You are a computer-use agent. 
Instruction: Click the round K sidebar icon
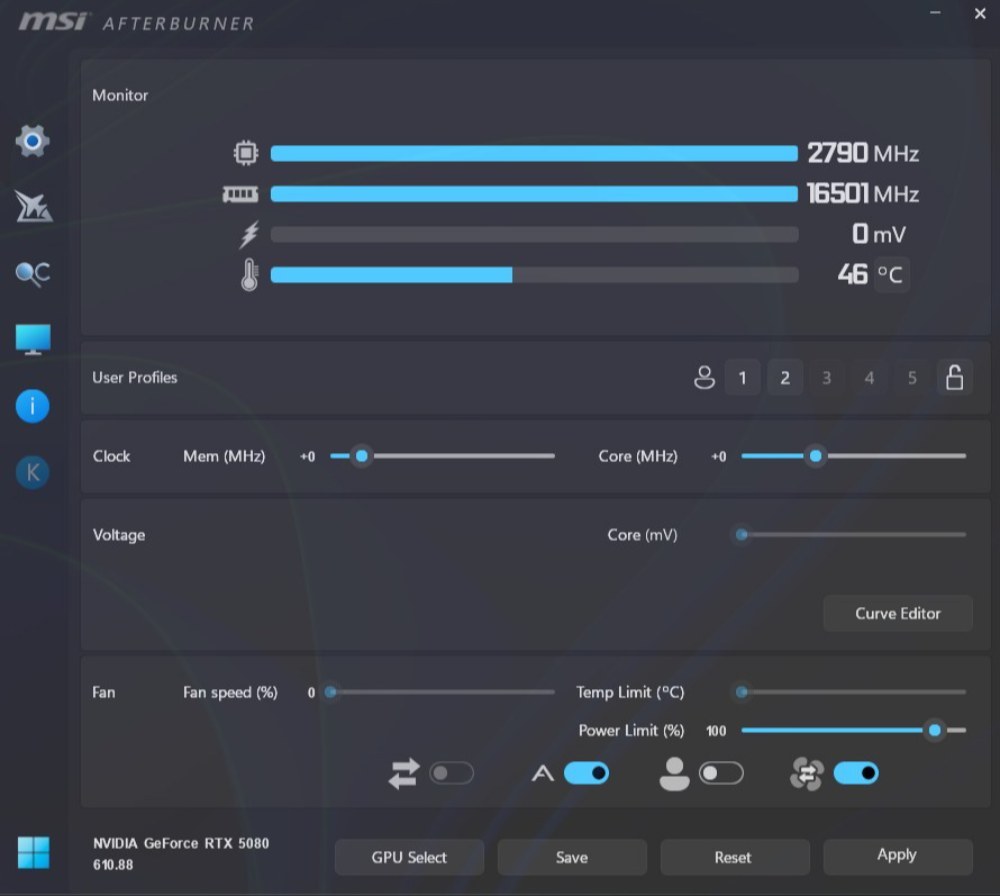point(33,473)
